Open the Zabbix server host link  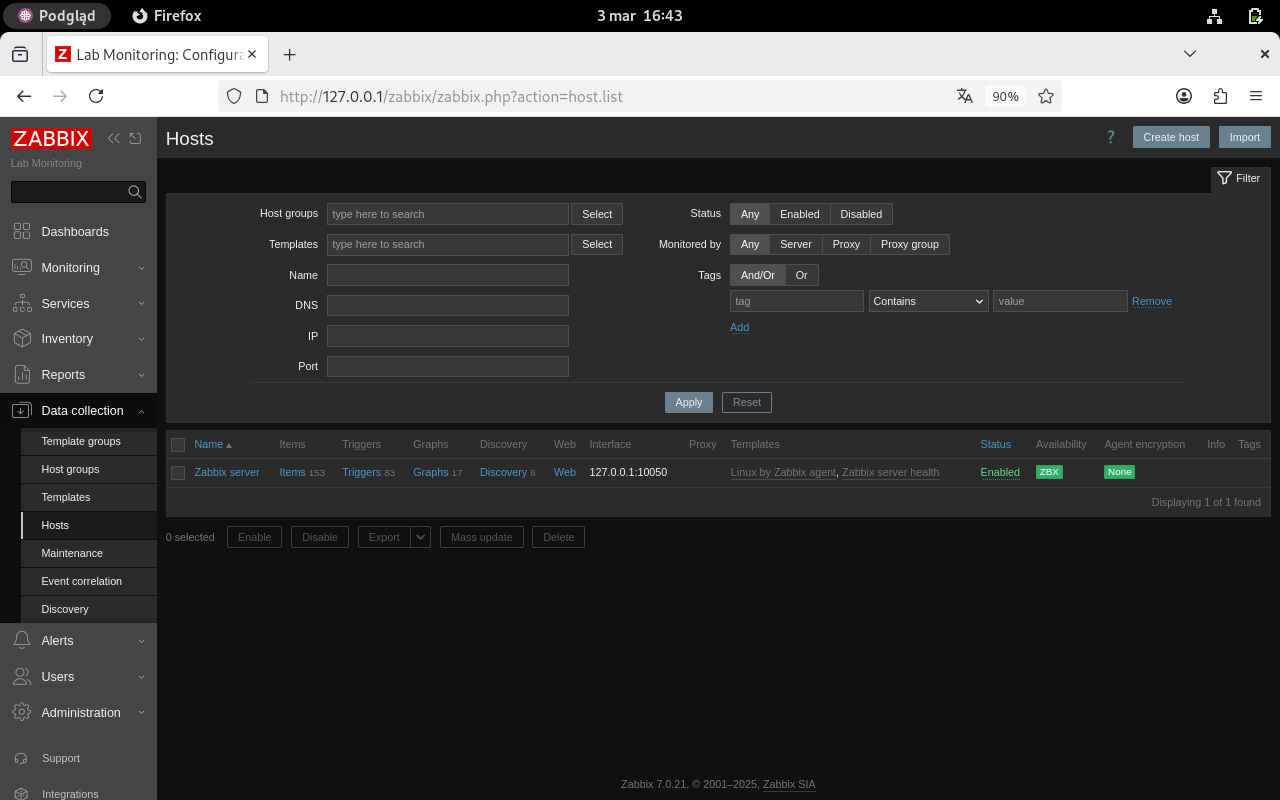coord(227,472)
